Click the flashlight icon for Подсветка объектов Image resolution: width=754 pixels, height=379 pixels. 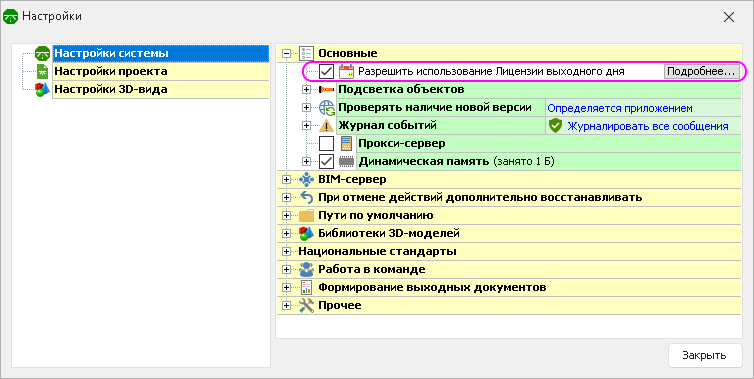[x=327, y=89]
